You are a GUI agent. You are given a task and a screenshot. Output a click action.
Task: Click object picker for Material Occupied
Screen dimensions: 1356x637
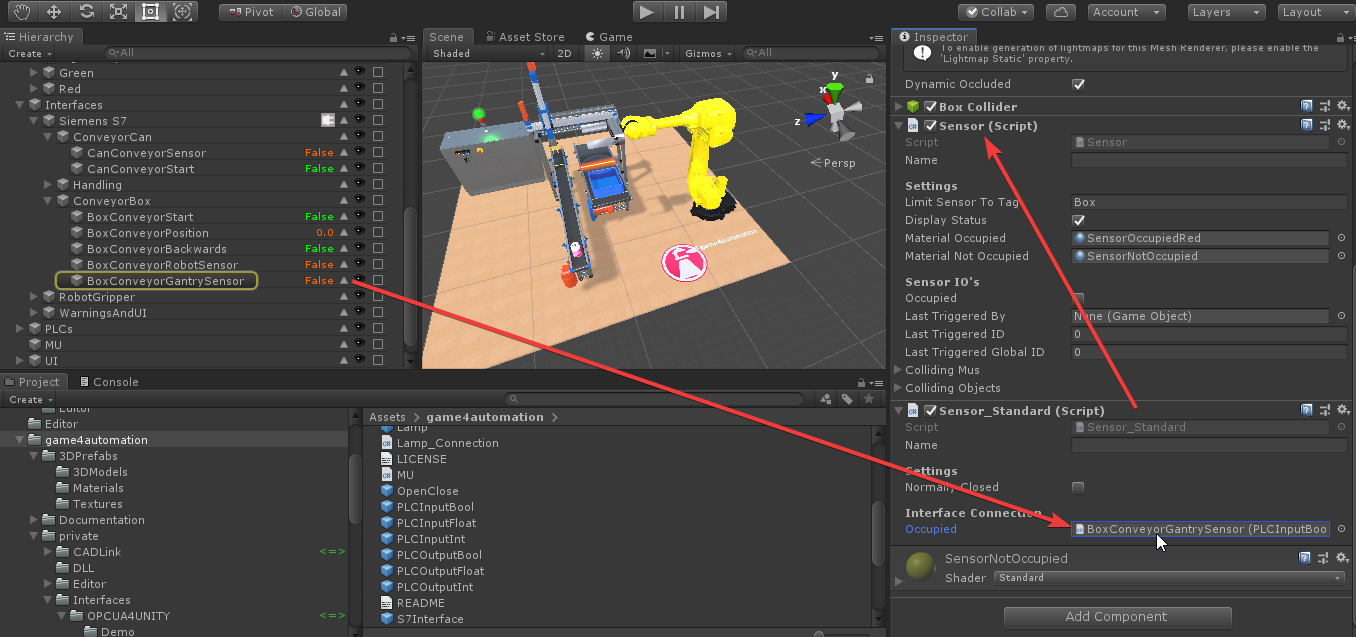tap(1341, 238)
